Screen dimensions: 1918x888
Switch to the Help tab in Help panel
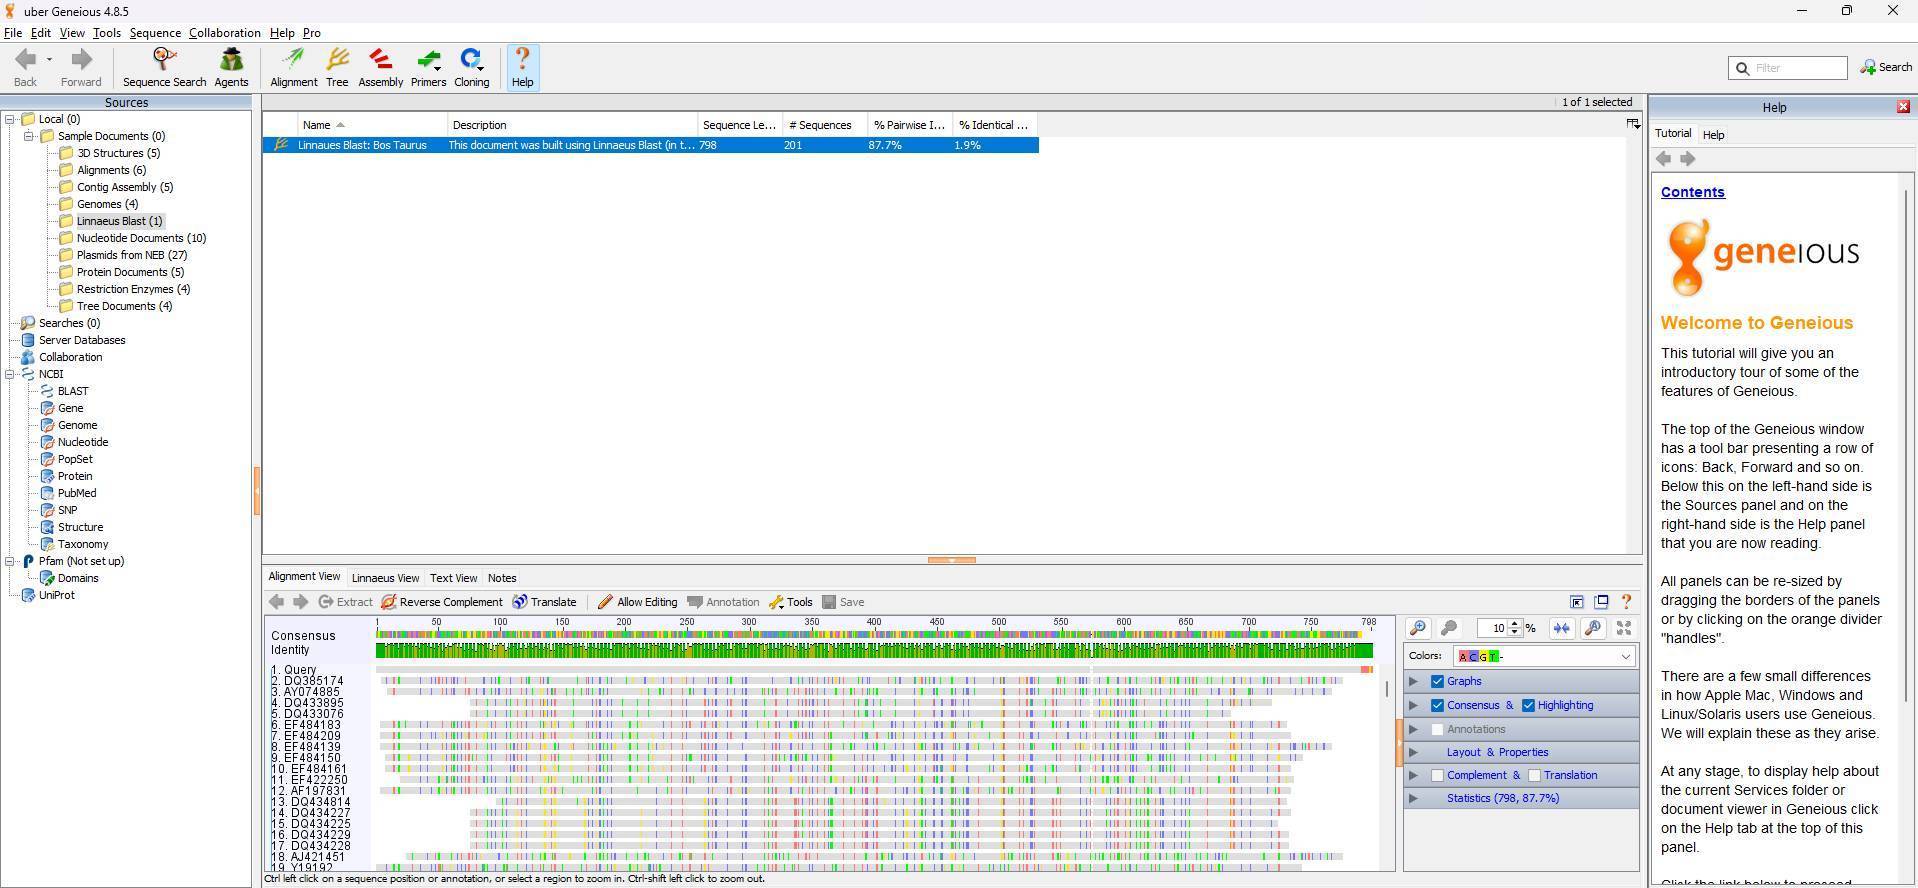(1713, 135)
